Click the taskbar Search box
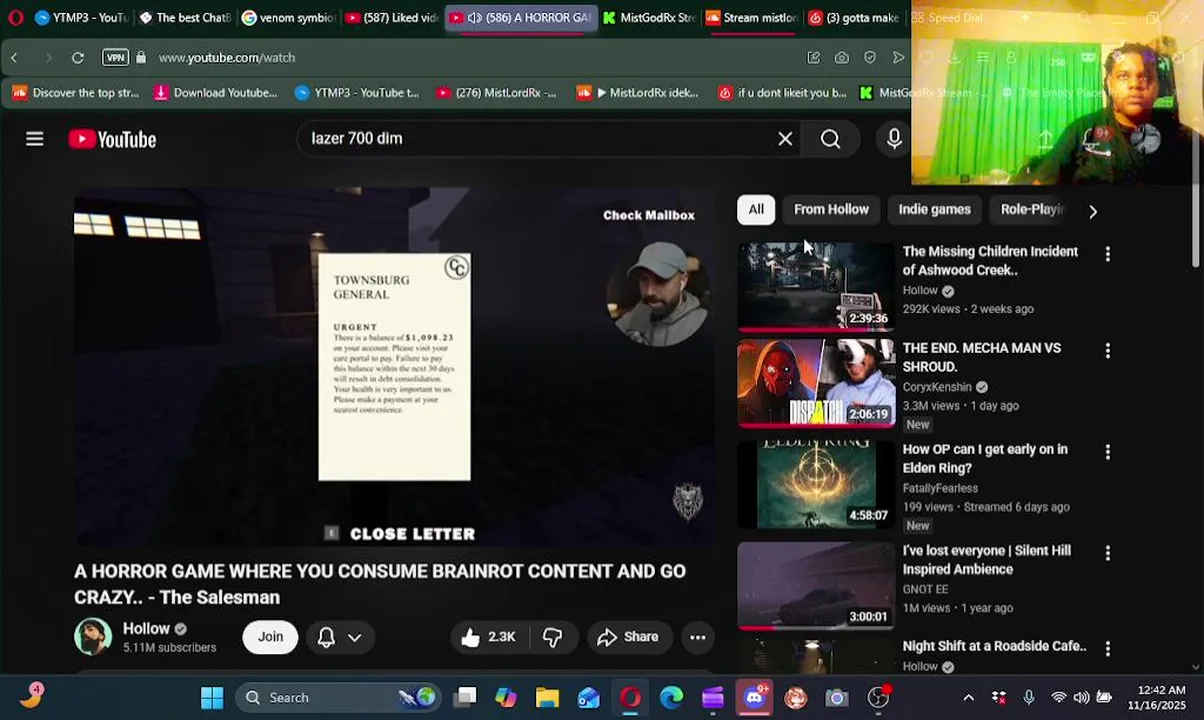This screenshot has width=1204, height=720. tap(340, 698)
